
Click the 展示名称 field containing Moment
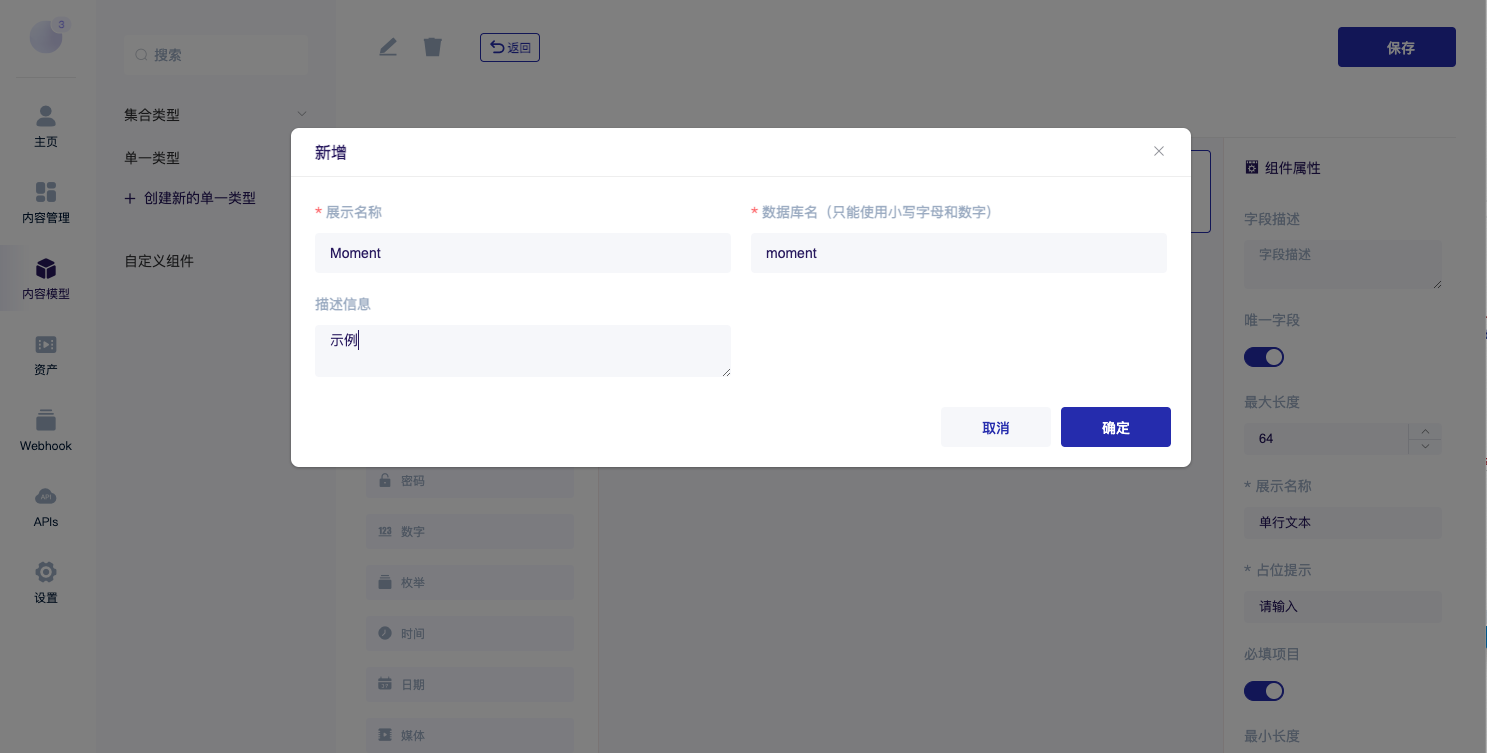tap(523, 253)
